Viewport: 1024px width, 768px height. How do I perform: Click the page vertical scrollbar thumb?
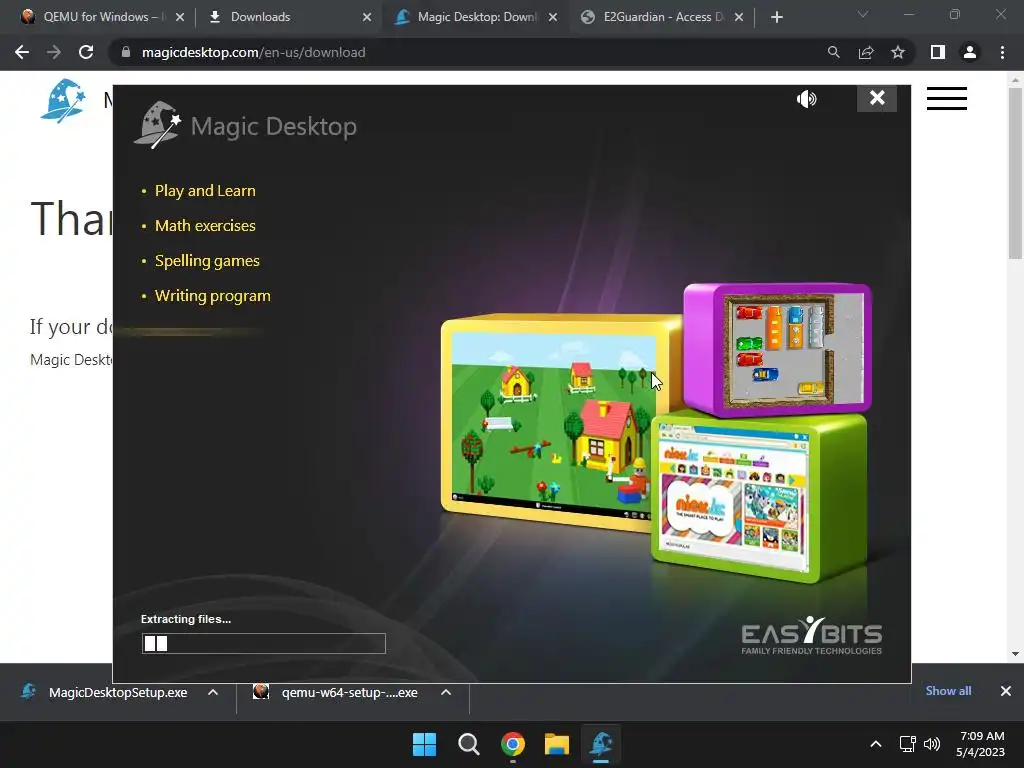1015,173
